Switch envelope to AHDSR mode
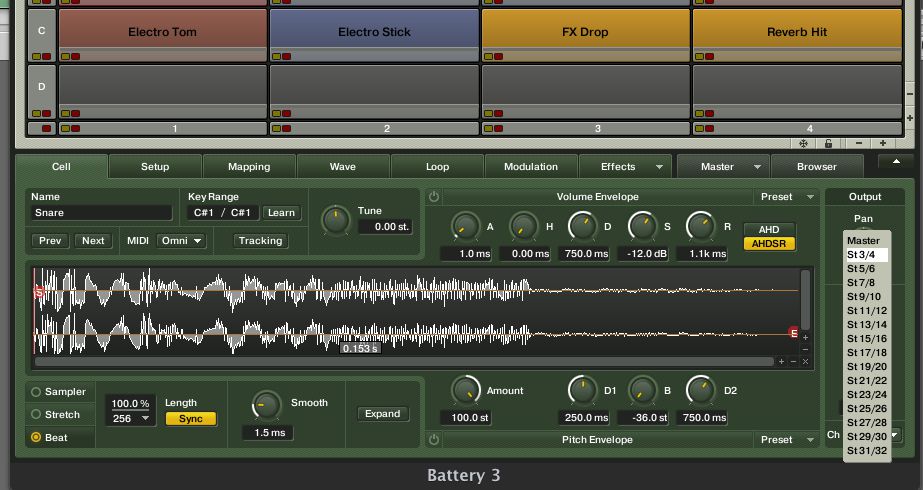This screenshot has width=923, height=490. [x=769, y=243]
